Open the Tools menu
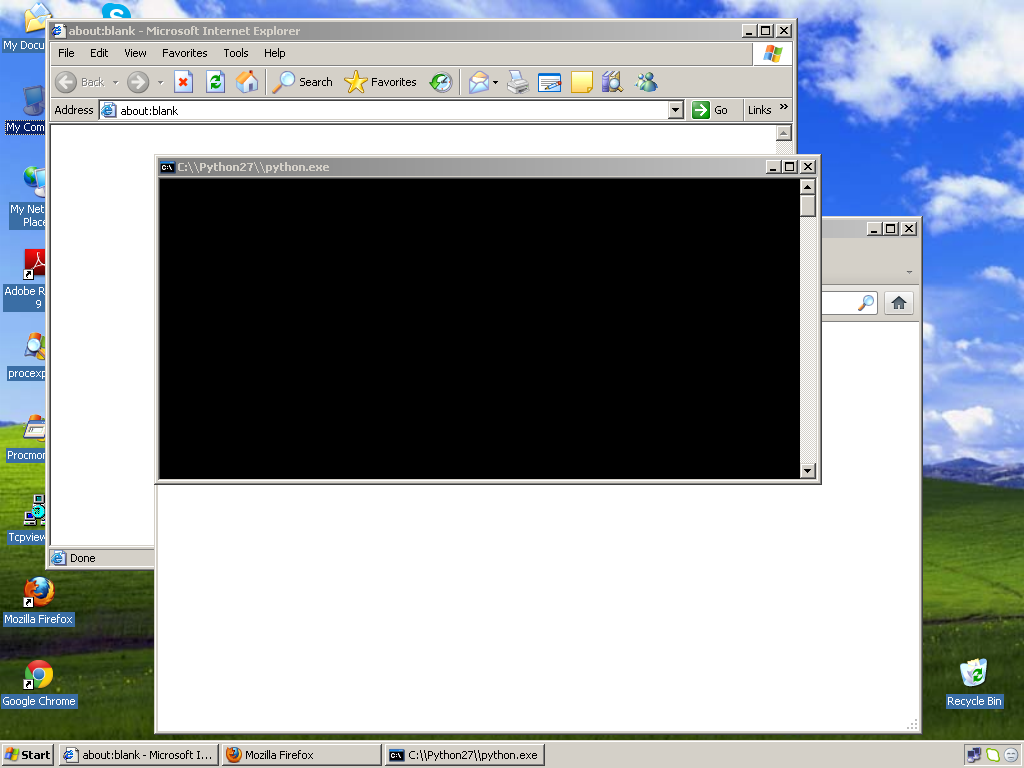This screenshot has width=1024, height=768. coord(236,53)
